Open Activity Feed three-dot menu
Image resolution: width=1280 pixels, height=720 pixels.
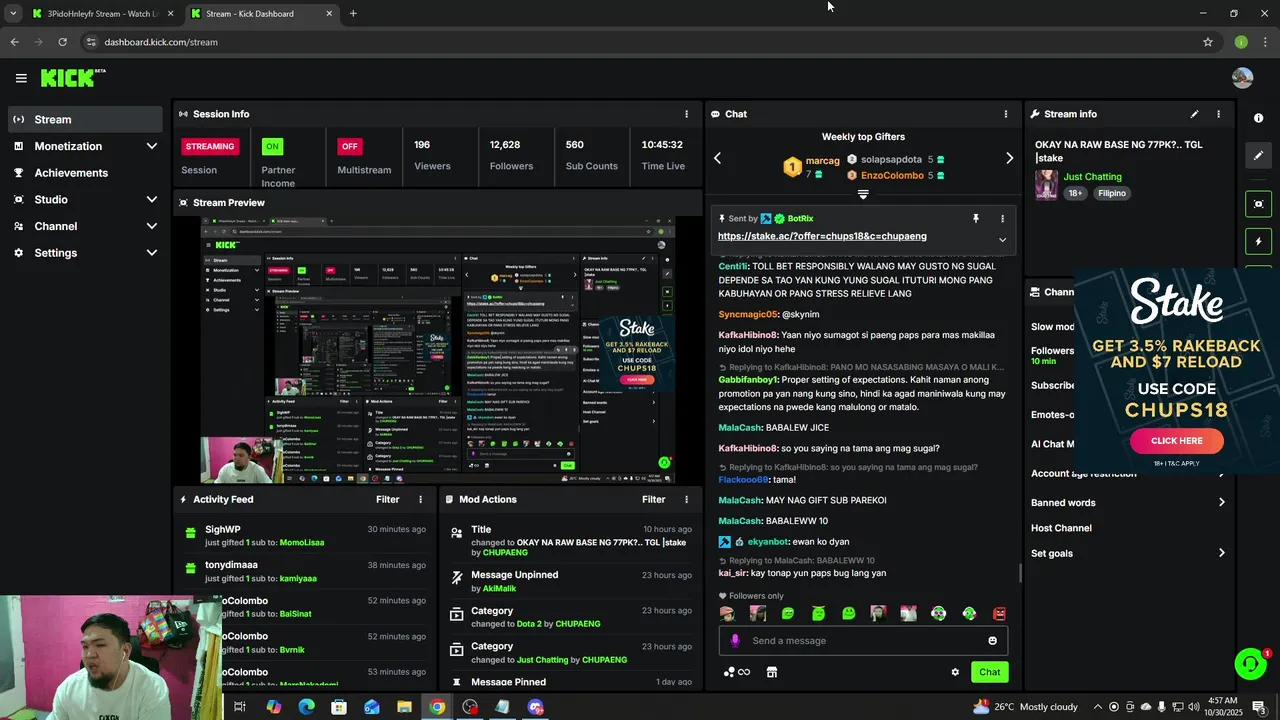(x=420, y=499)
